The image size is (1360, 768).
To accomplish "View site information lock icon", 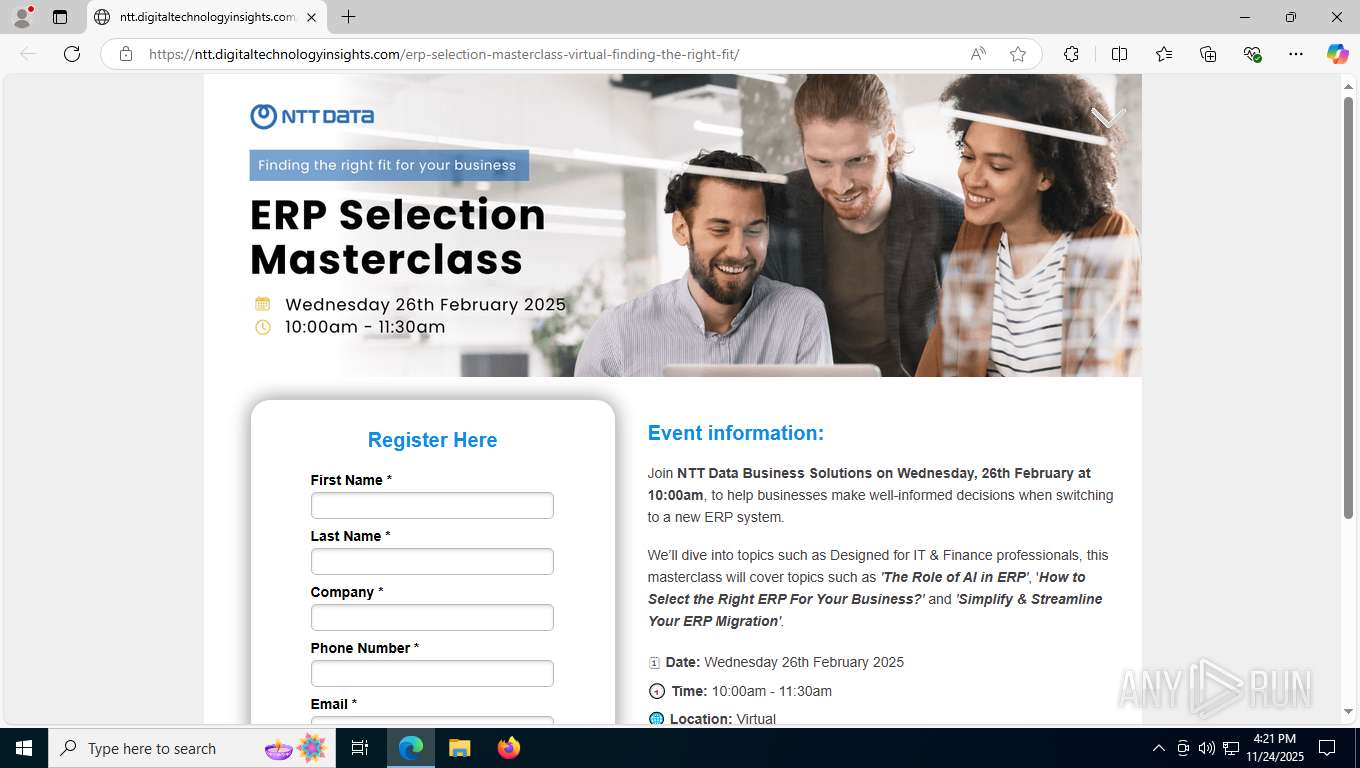I will pyautogui.click(x=126, y=54).
